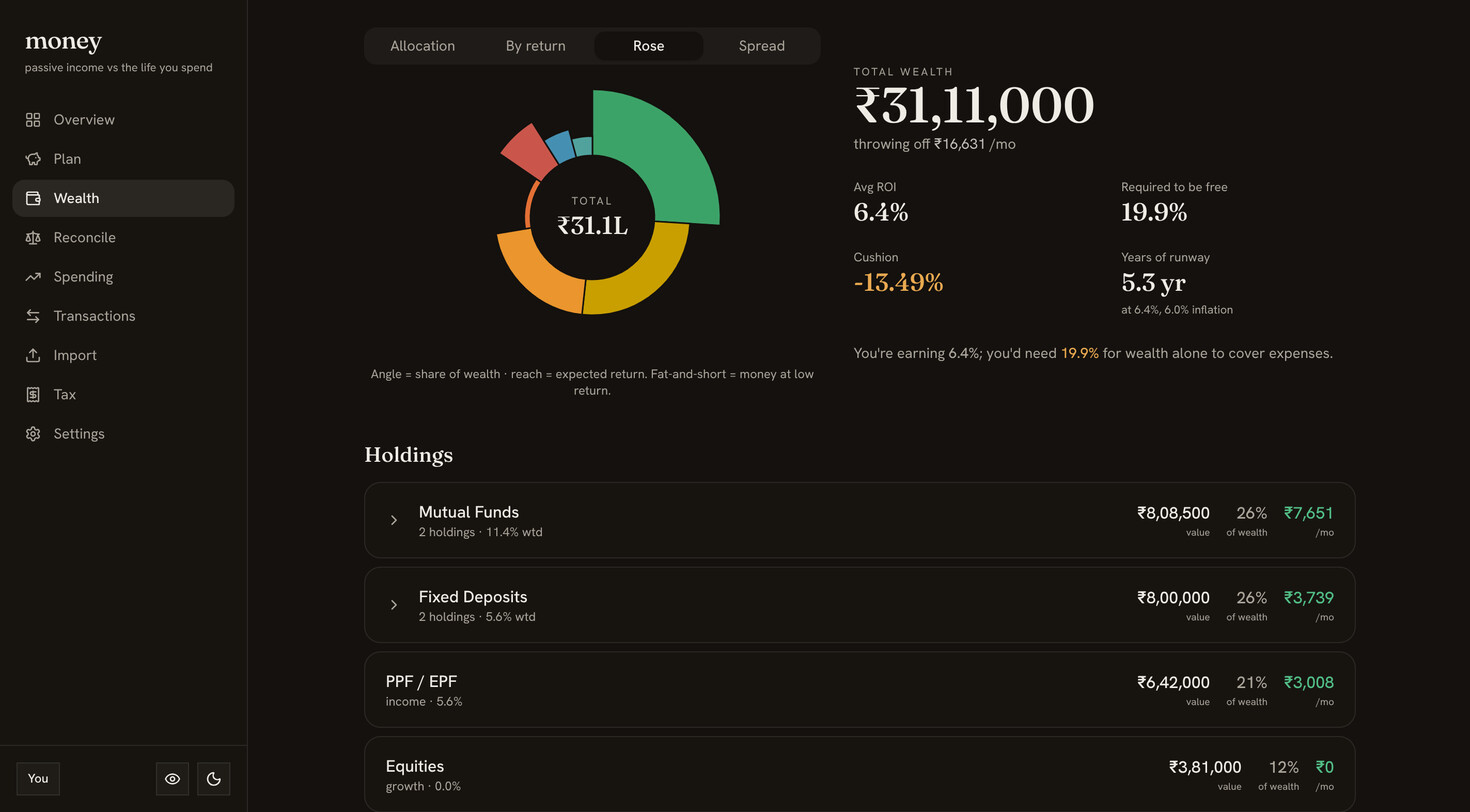Viewport: 1470px width, 812px height.
Task: Go to the Spending page label
Action: (83, 277)
